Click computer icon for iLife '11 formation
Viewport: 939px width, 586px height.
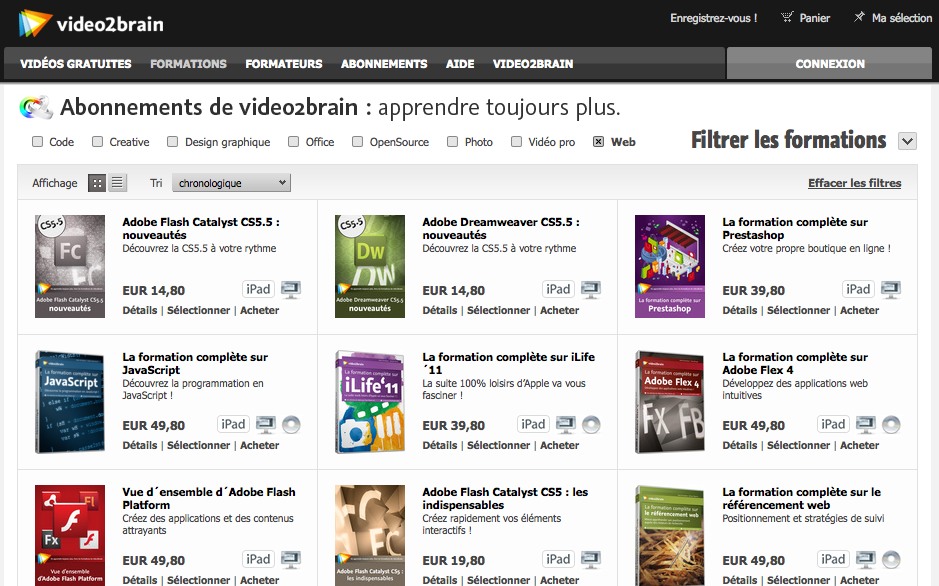(x=566, y=424)
